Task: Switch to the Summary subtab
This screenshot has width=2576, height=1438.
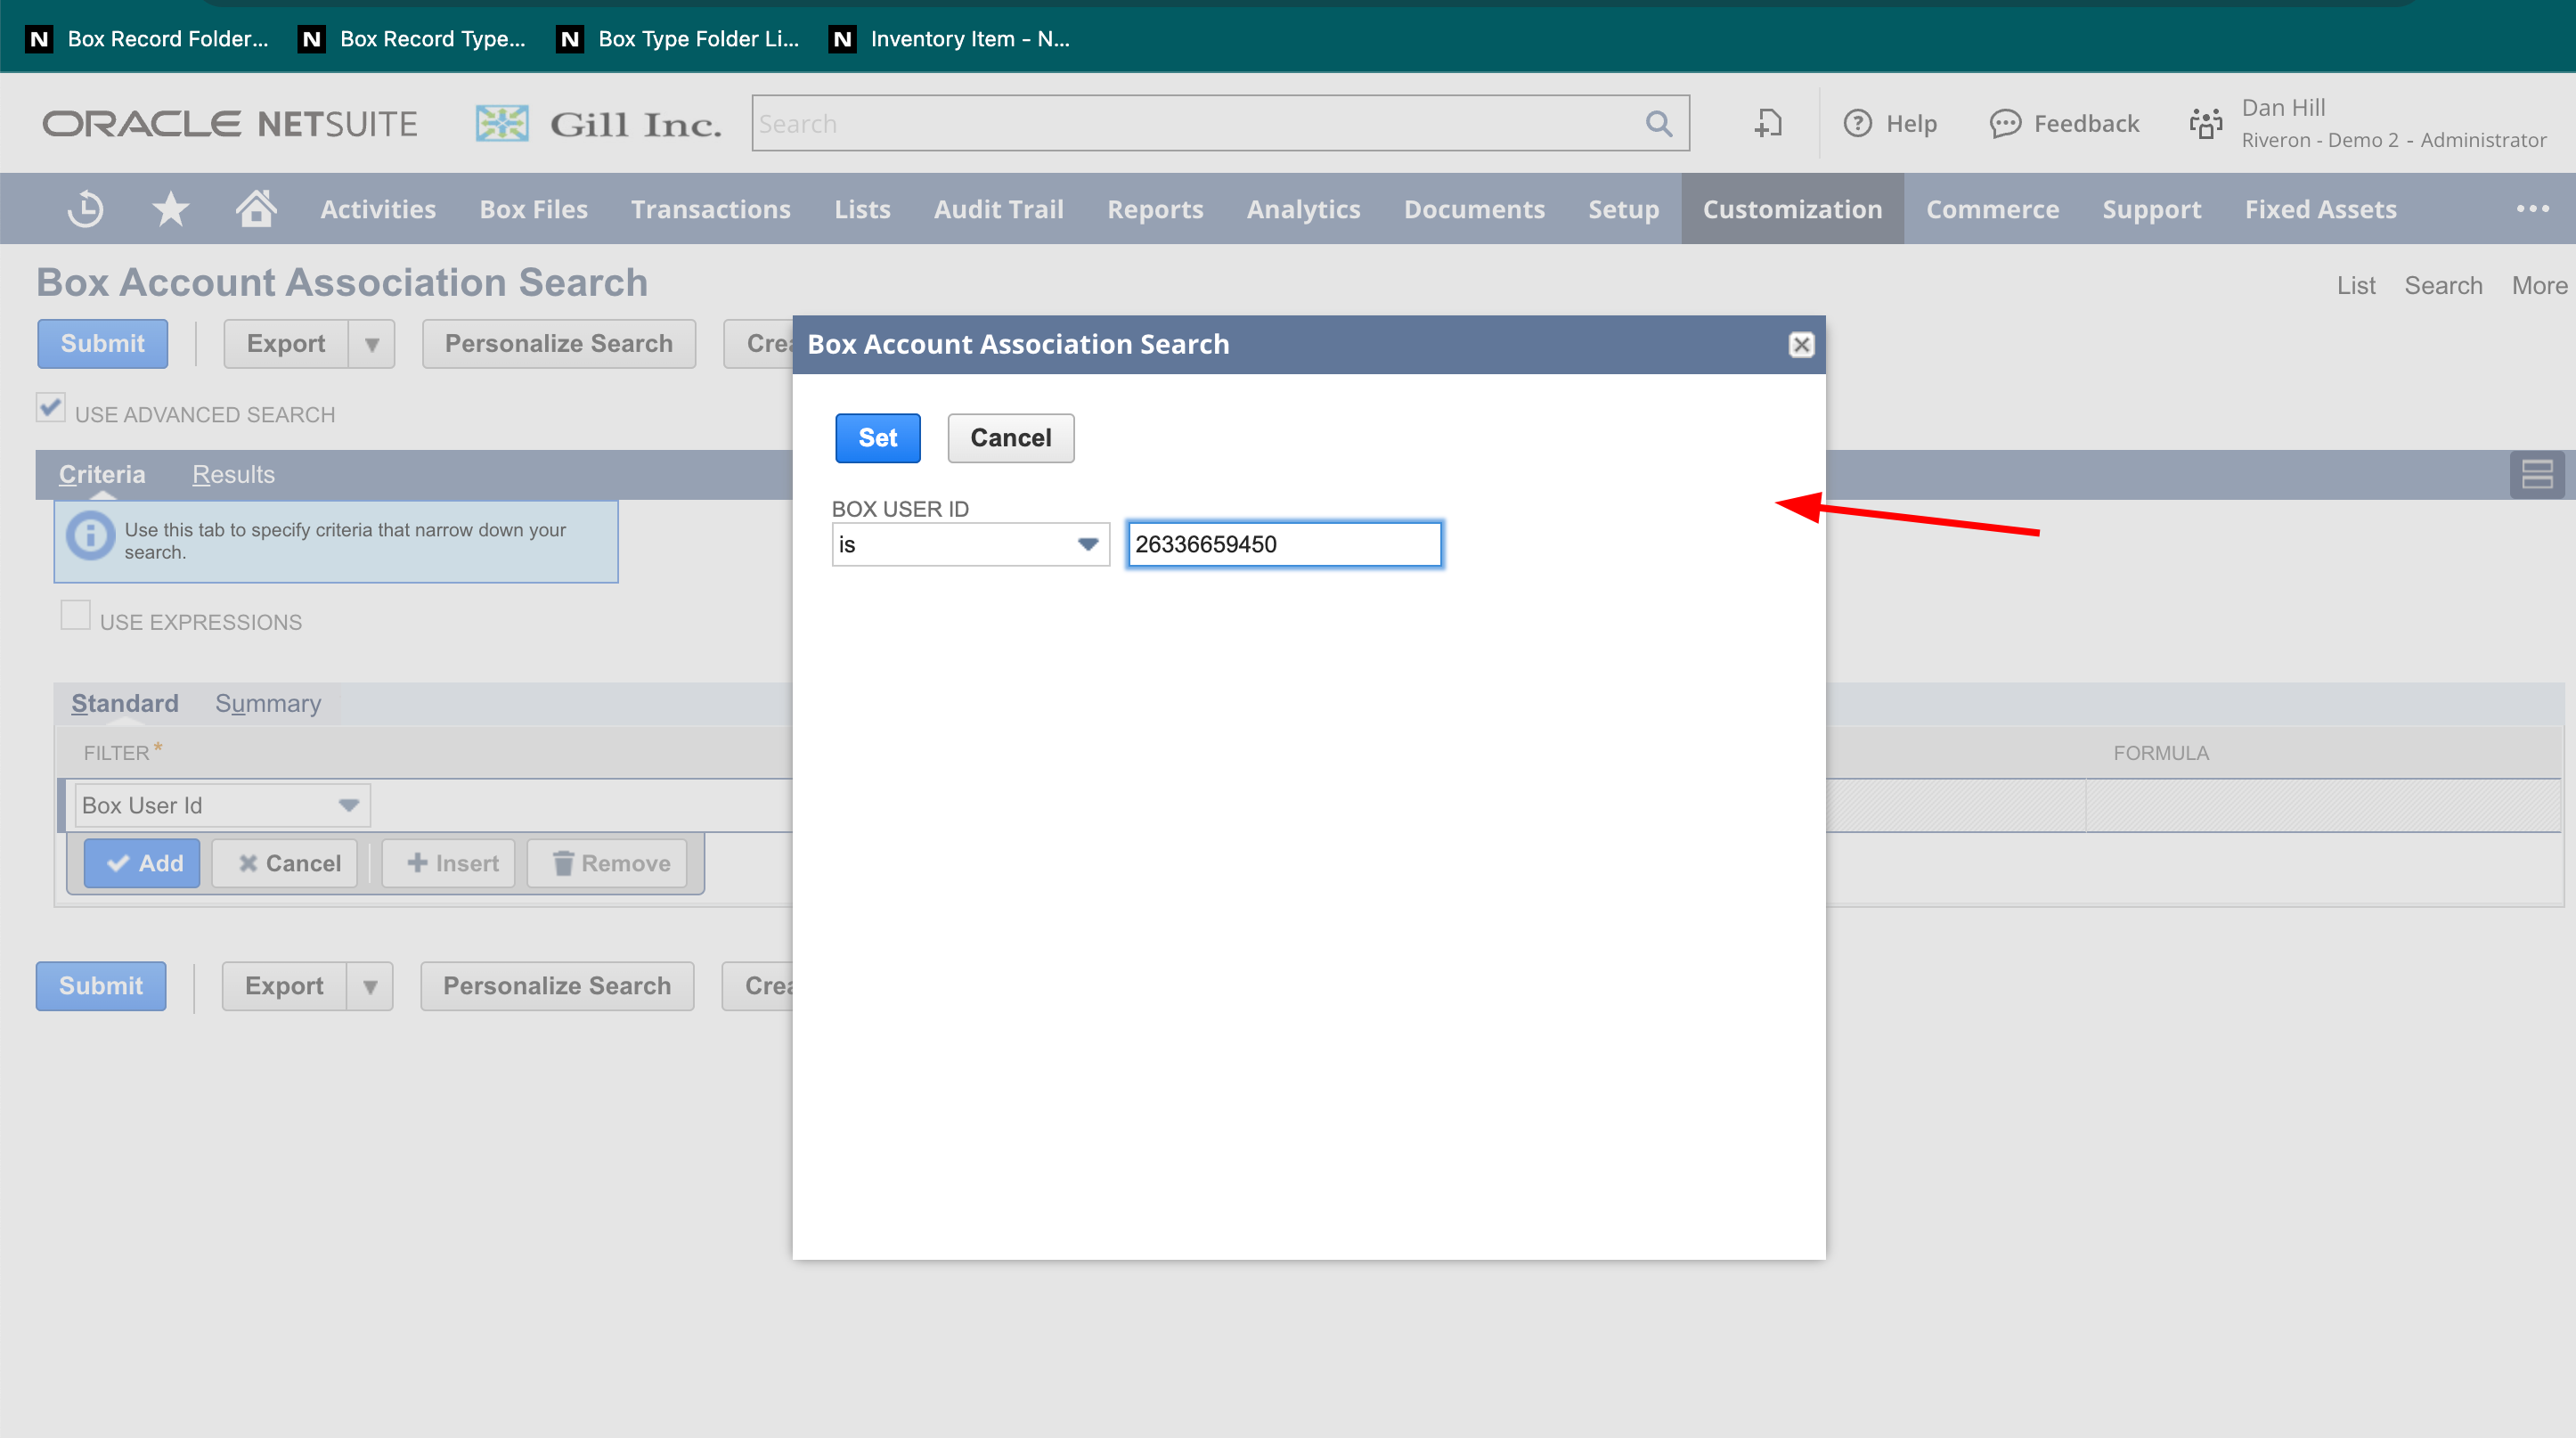Action: (268, 704)
